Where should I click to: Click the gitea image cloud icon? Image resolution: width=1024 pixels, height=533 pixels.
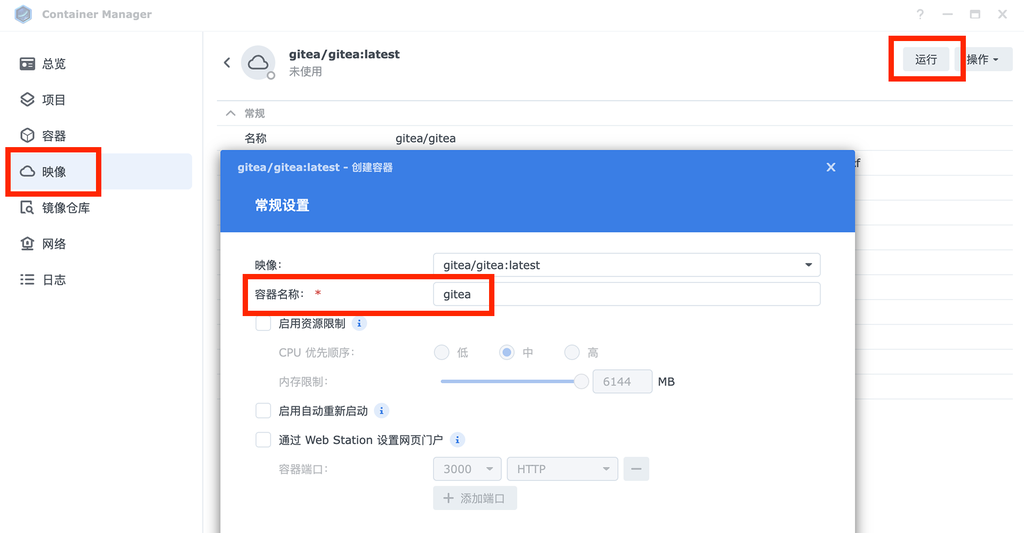coord(258,63)
